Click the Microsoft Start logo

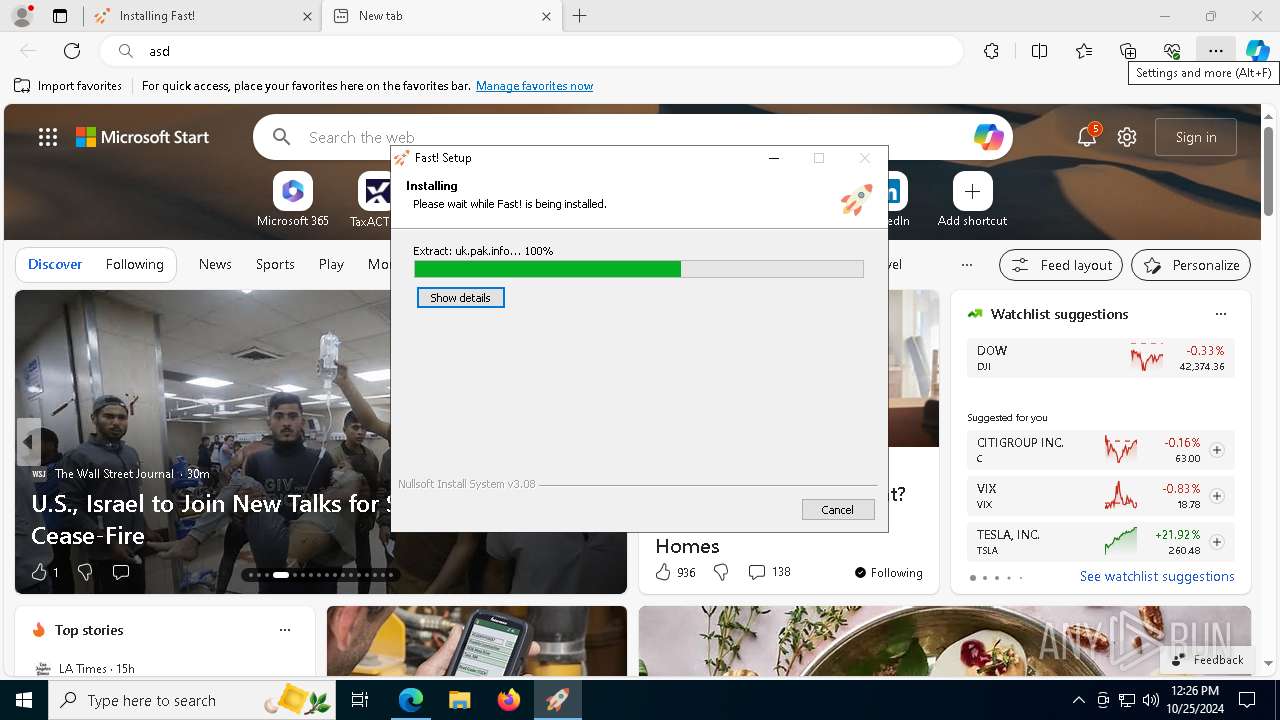pyautogui.click(x=143, y=138)
